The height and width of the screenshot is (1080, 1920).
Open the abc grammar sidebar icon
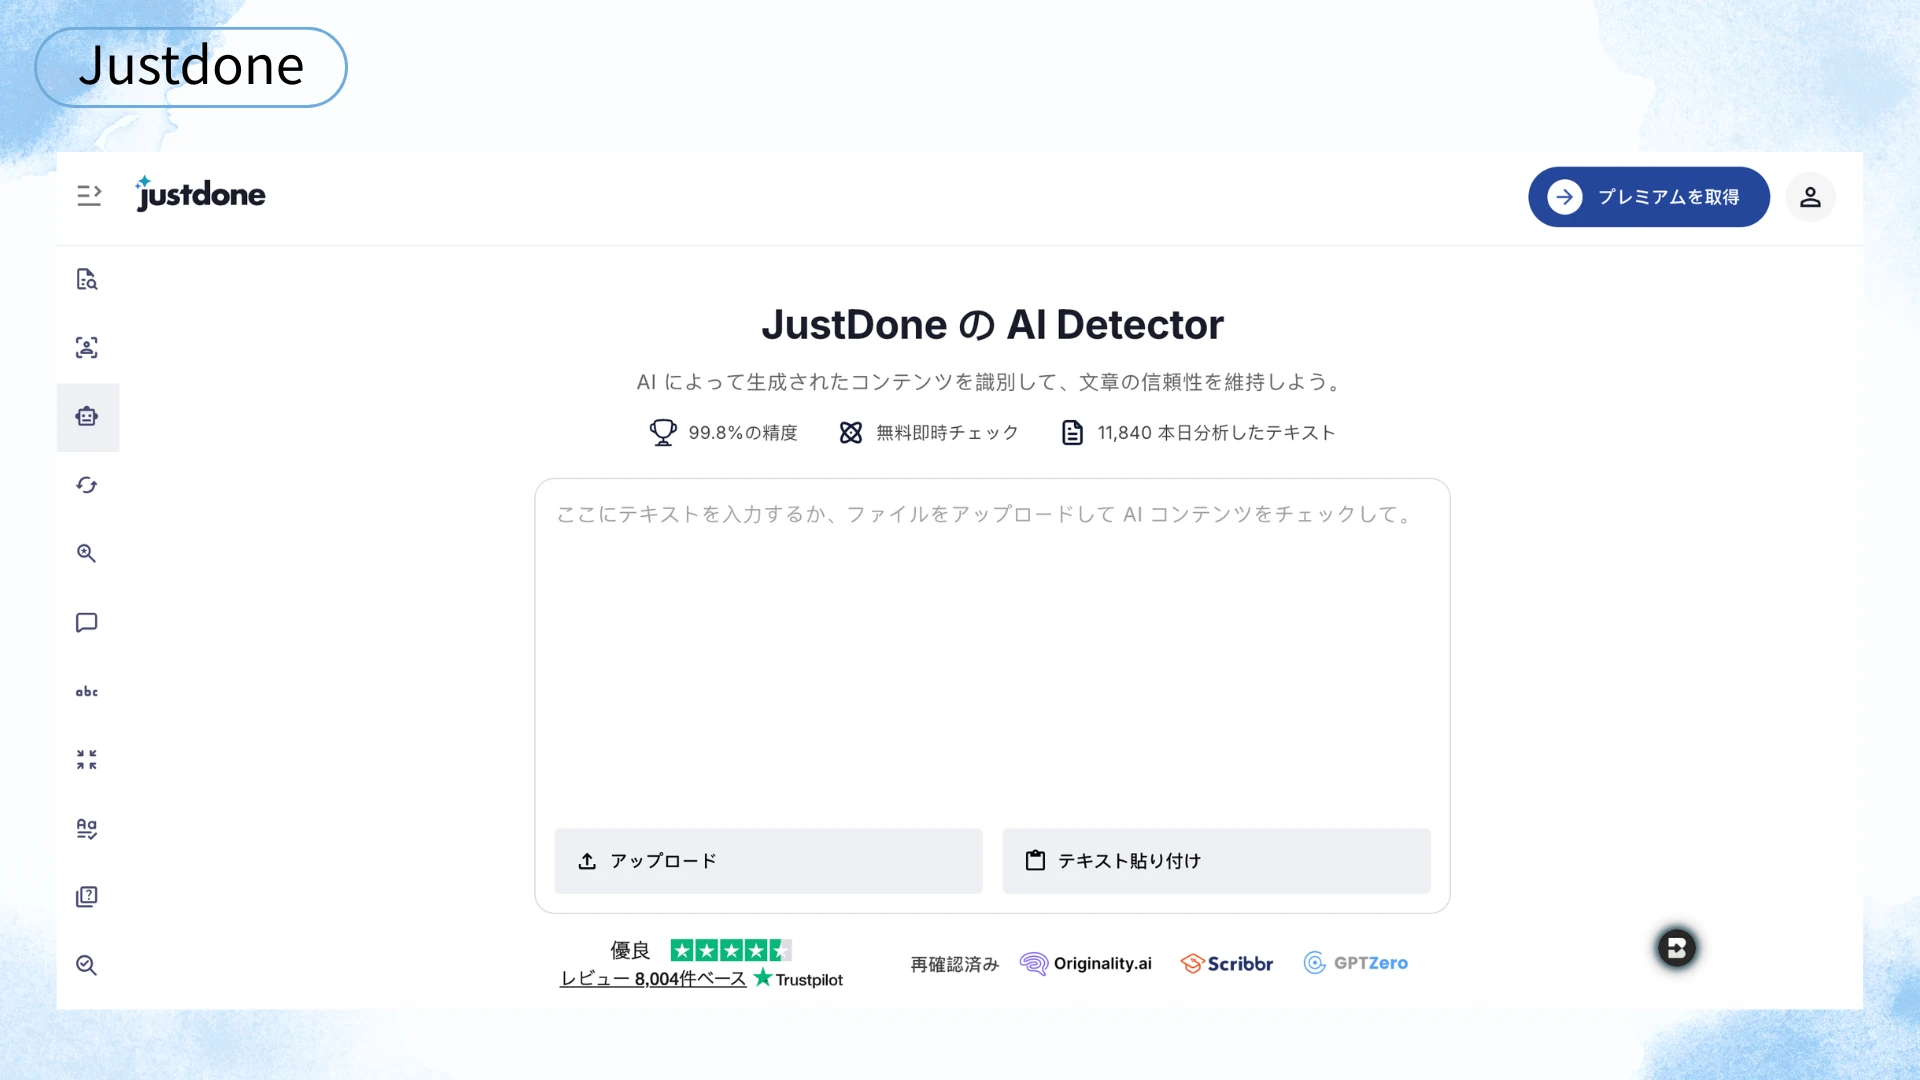[87, 691]
